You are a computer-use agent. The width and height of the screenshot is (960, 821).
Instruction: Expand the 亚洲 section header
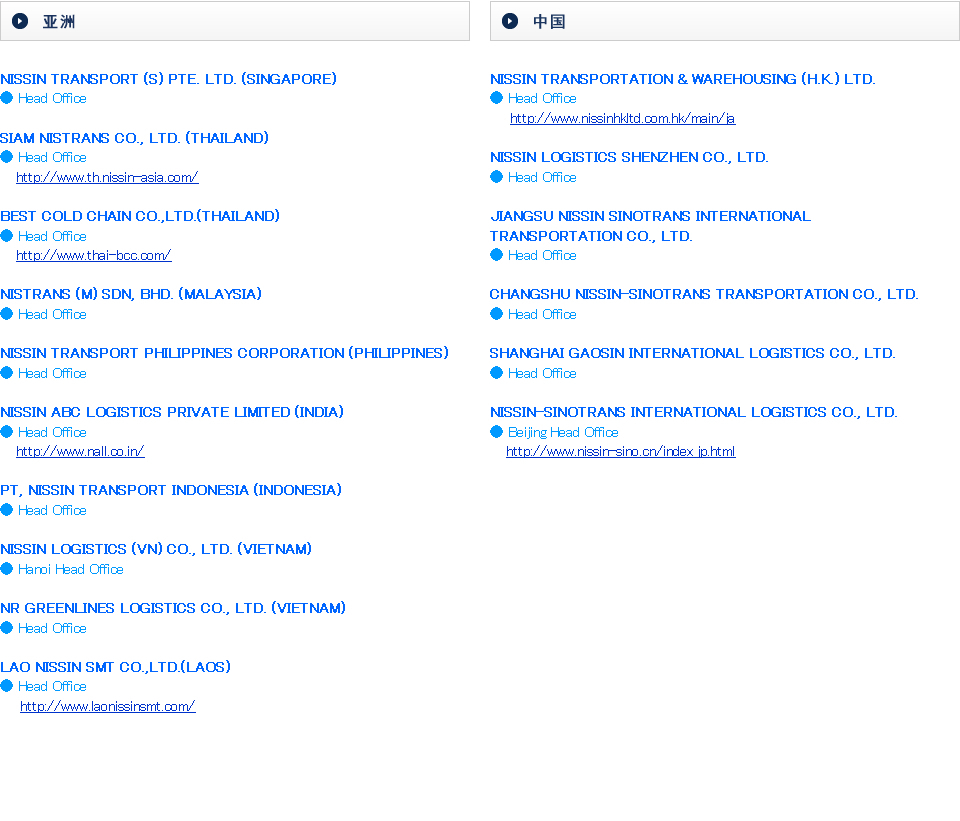click(x=235, y=21)
